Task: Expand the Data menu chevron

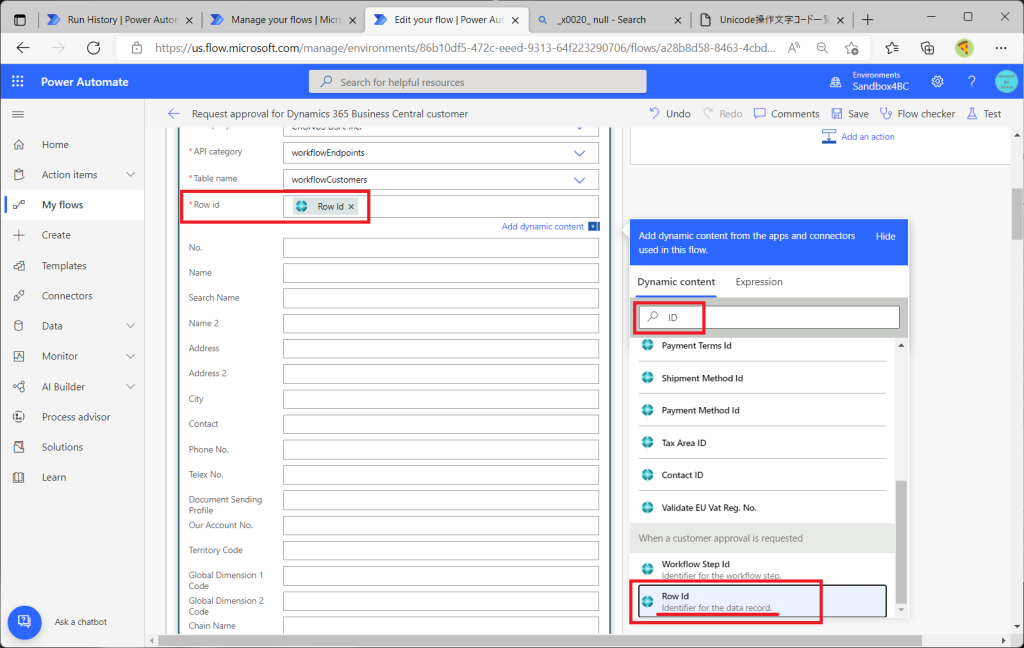Action: coord(131,326)
